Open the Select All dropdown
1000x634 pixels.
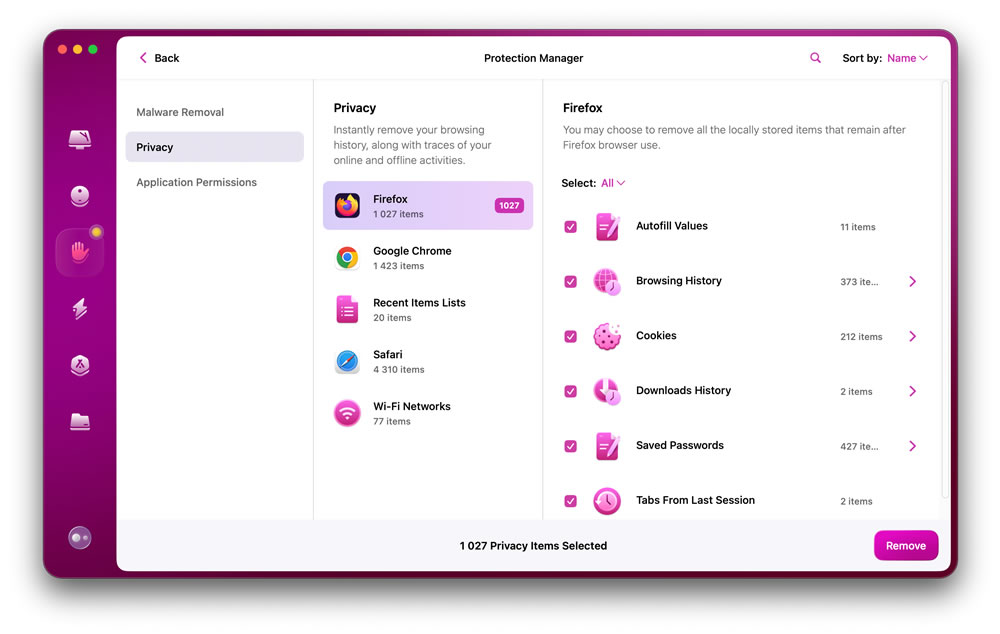(613, 183)
